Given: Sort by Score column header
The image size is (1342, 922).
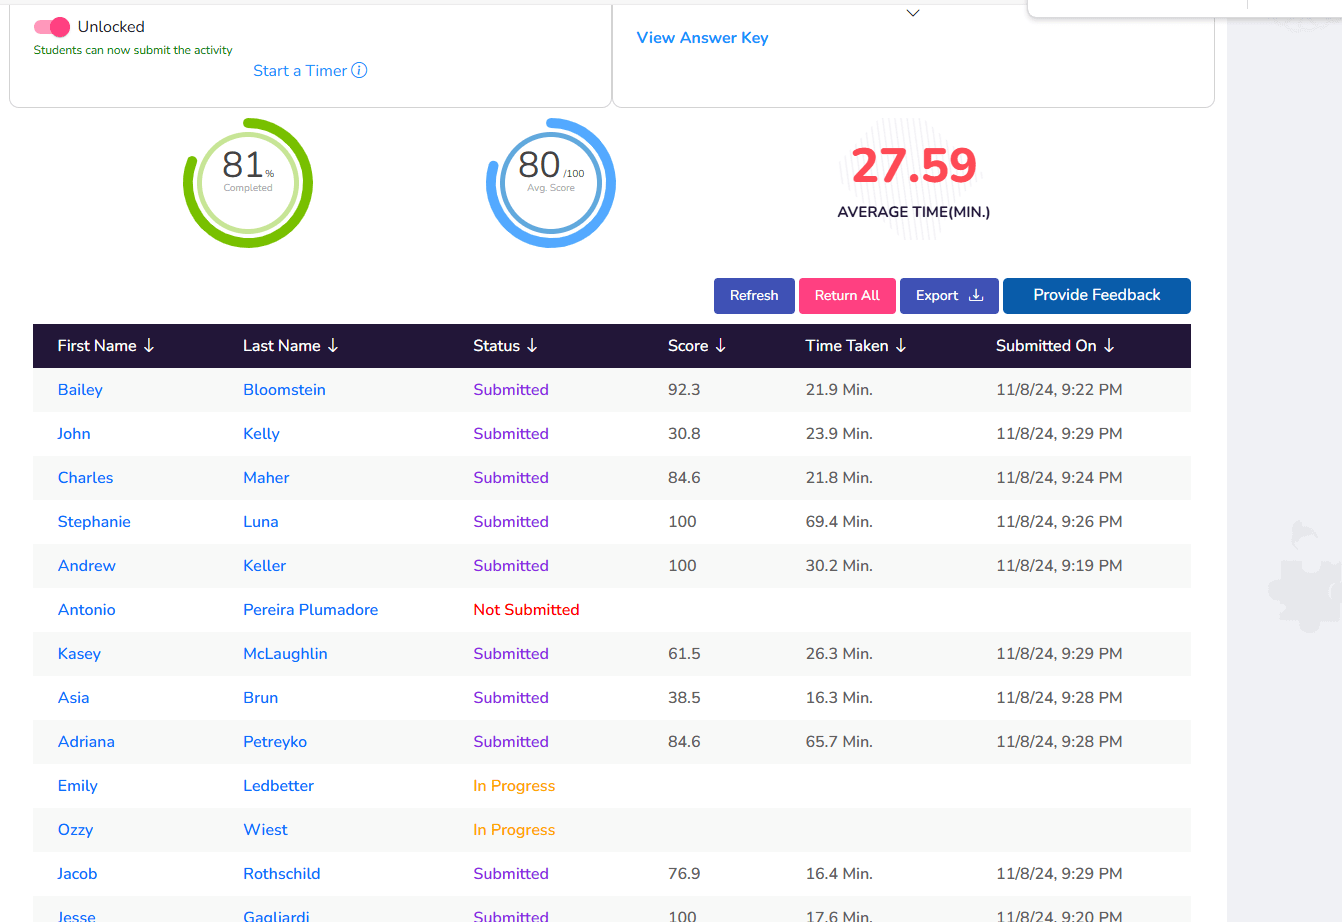Looking at the screenshot, I should pos(697,346).
